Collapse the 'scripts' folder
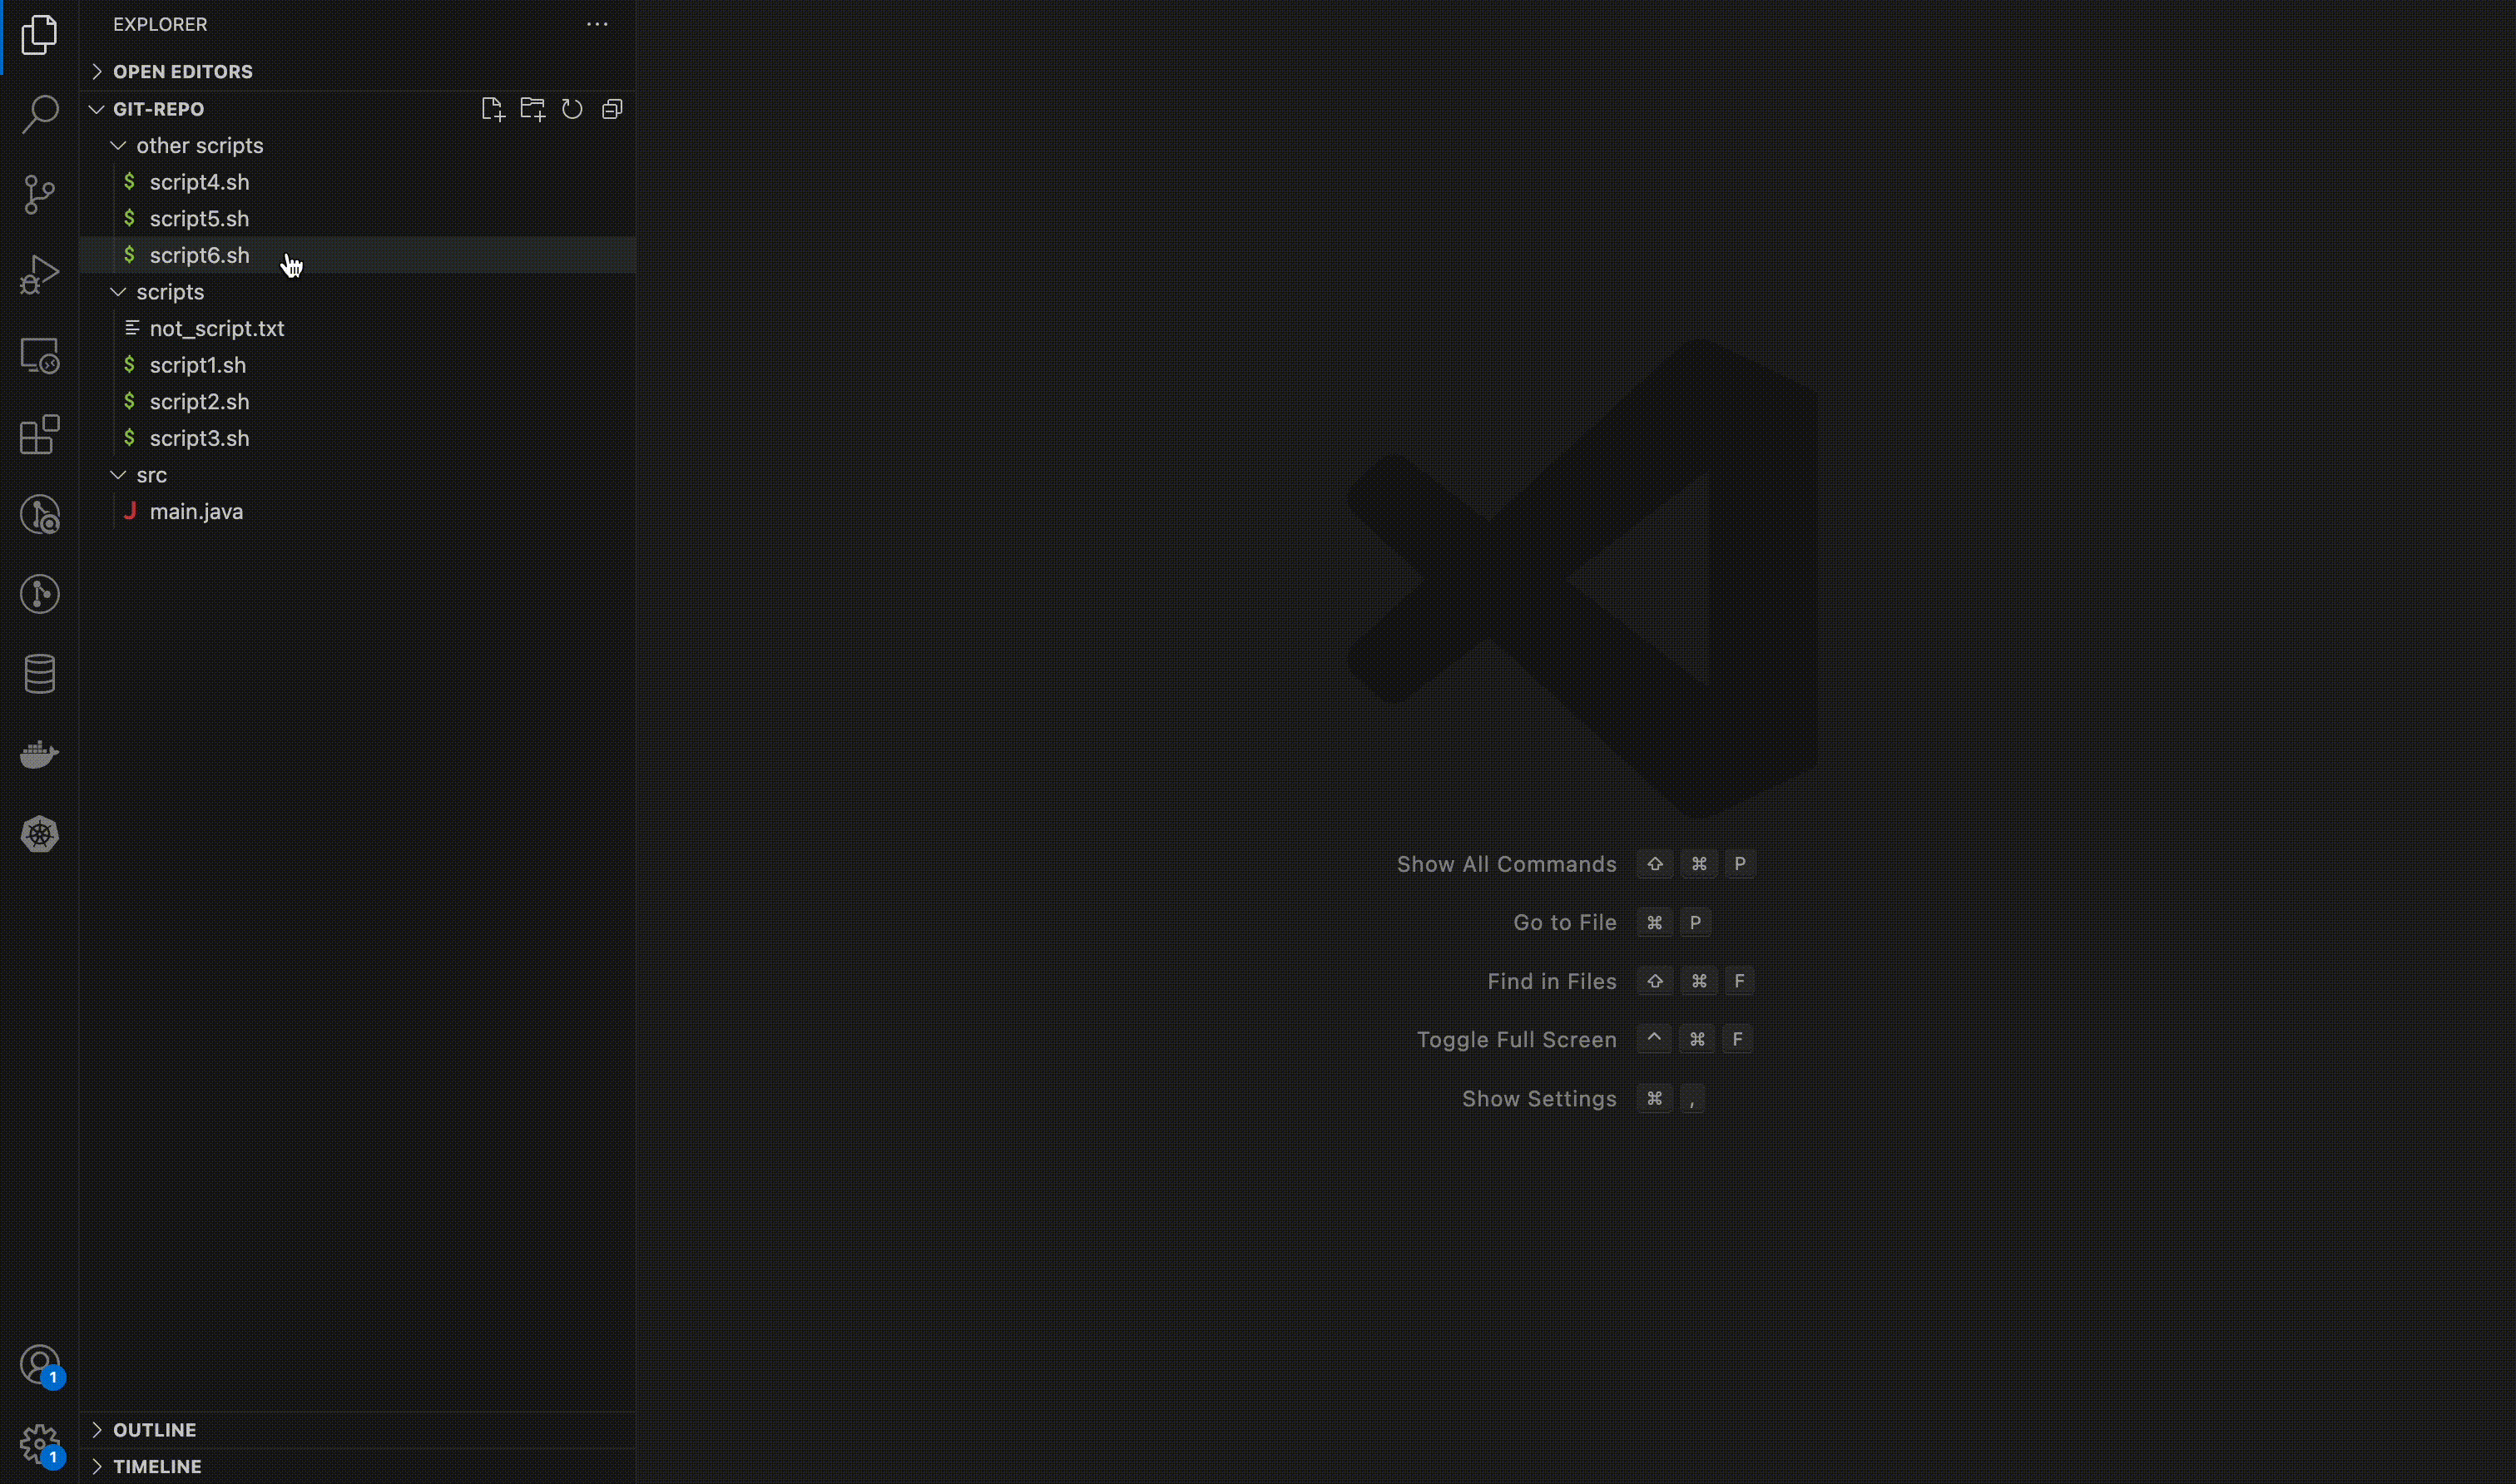Screen dimensions: 2516x1484 pos(170,292)
